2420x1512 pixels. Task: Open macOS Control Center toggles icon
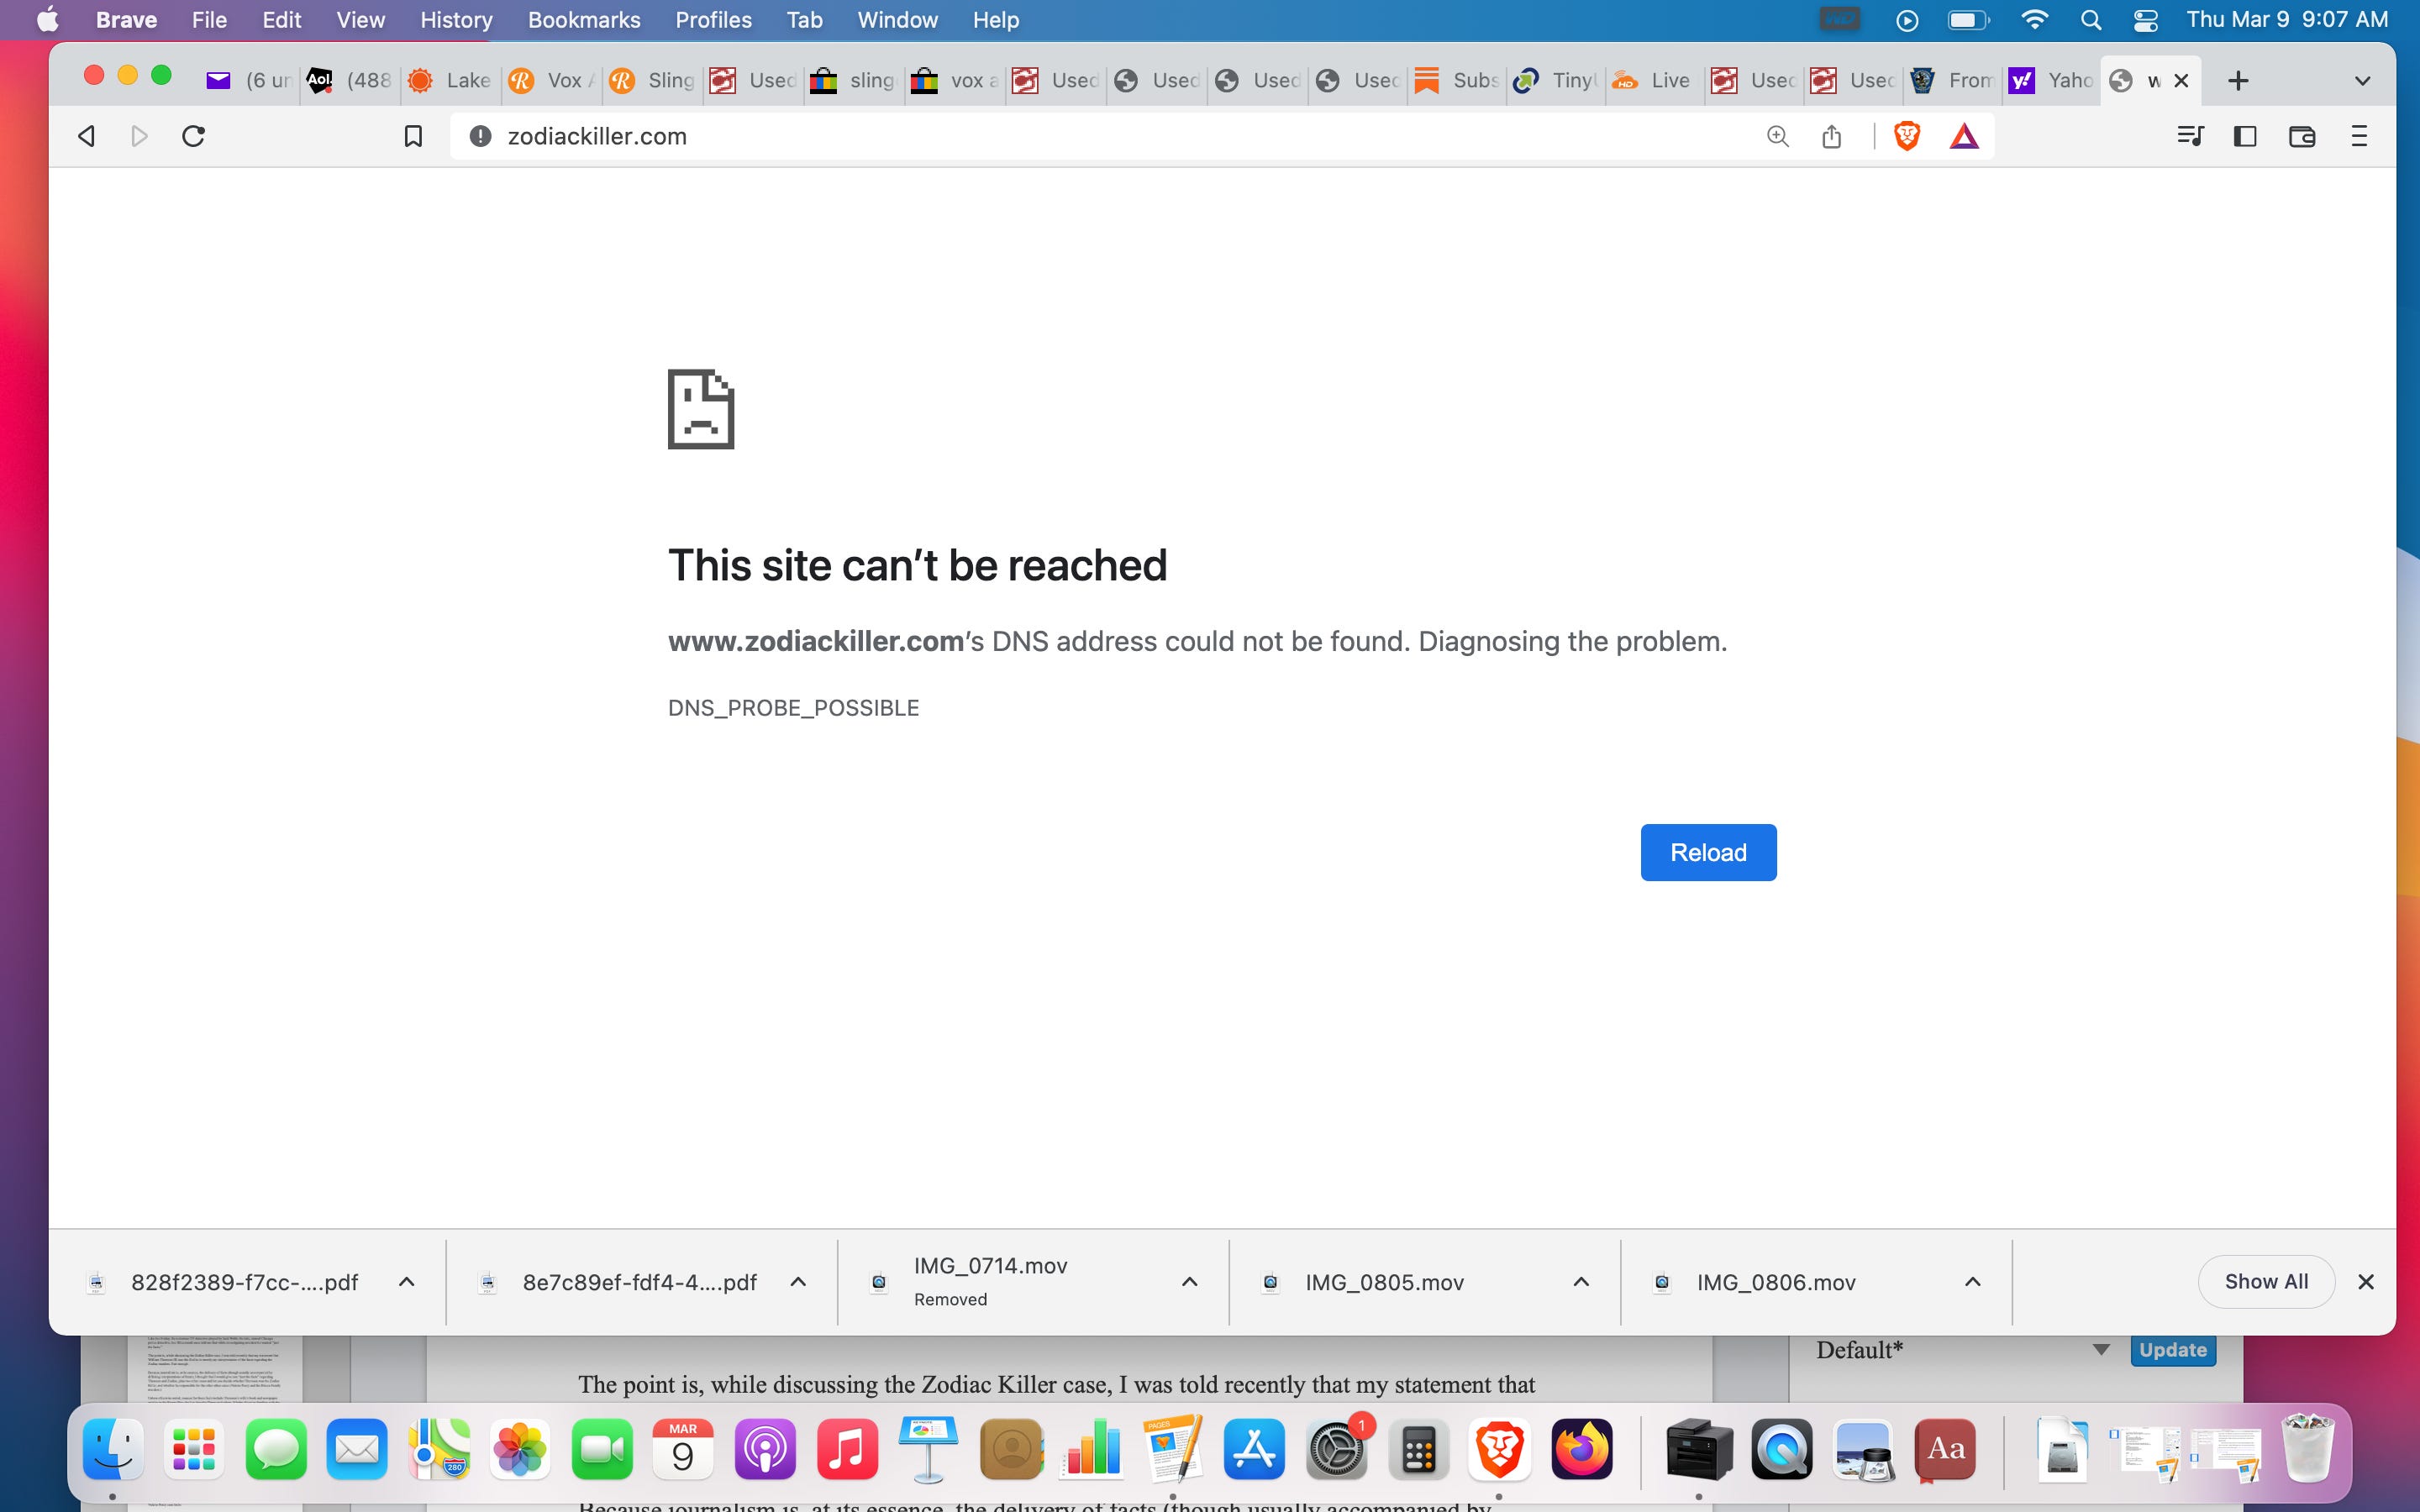[2145, 20]
